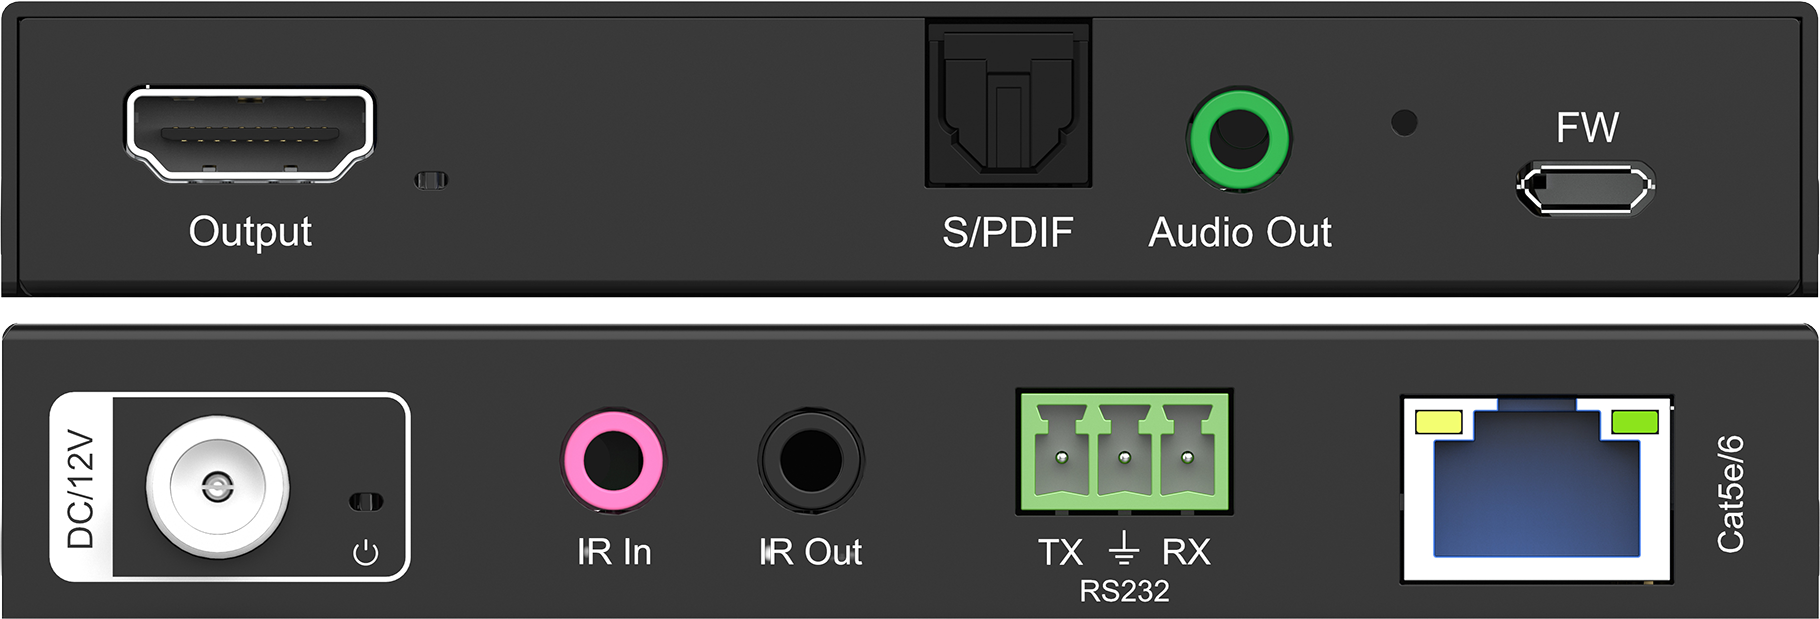Click the HDMI Output port

(249, 134)
